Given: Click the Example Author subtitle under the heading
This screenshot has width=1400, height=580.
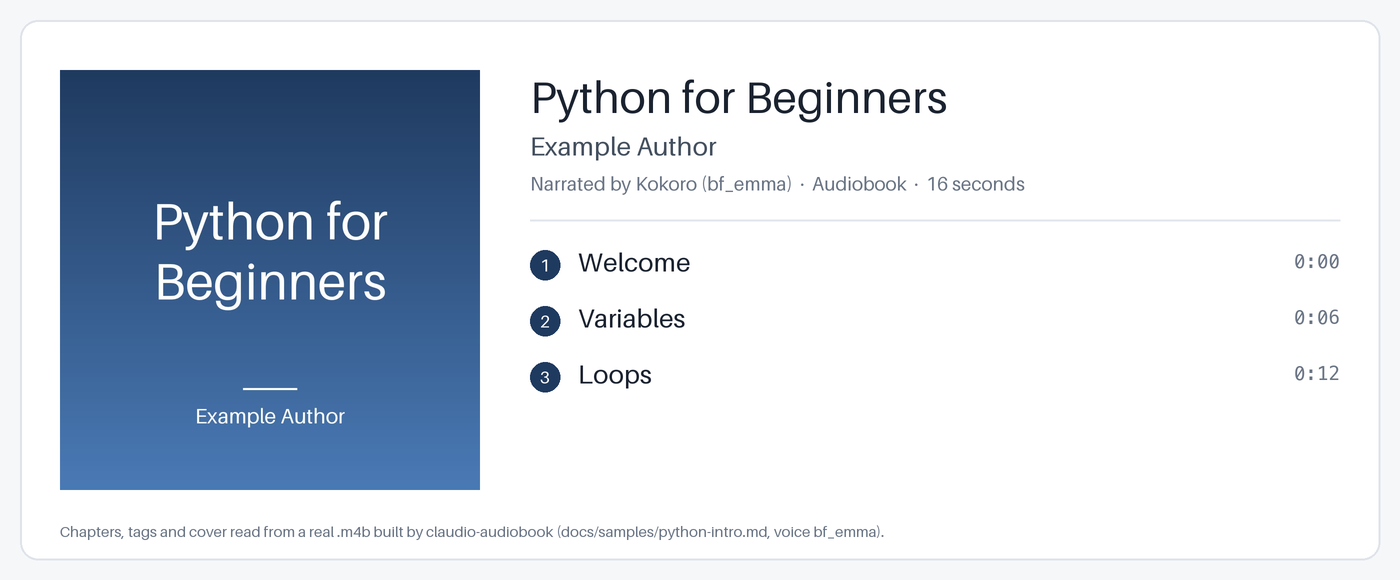Looking at the screenshot, I should tap(624, 147).
